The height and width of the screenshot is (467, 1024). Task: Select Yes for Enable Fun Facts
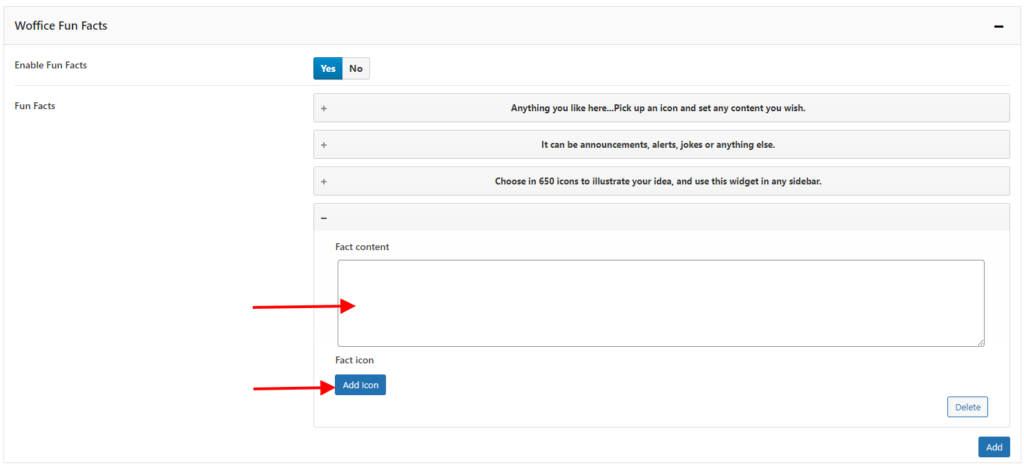(328, 68)
